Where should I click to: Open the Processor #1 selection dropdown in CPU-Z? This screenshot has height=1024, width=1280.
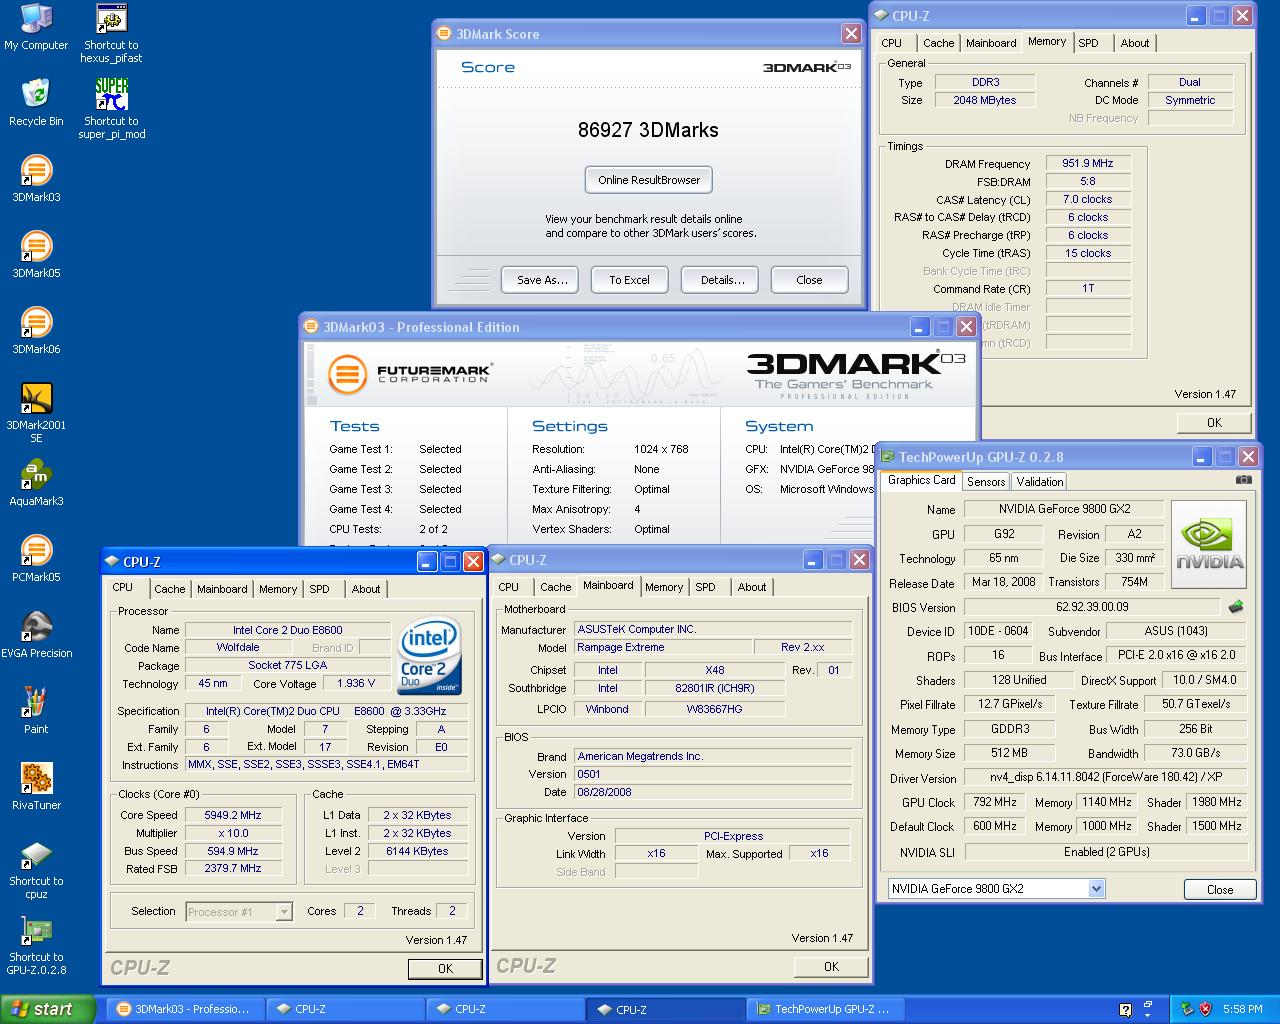284,911
